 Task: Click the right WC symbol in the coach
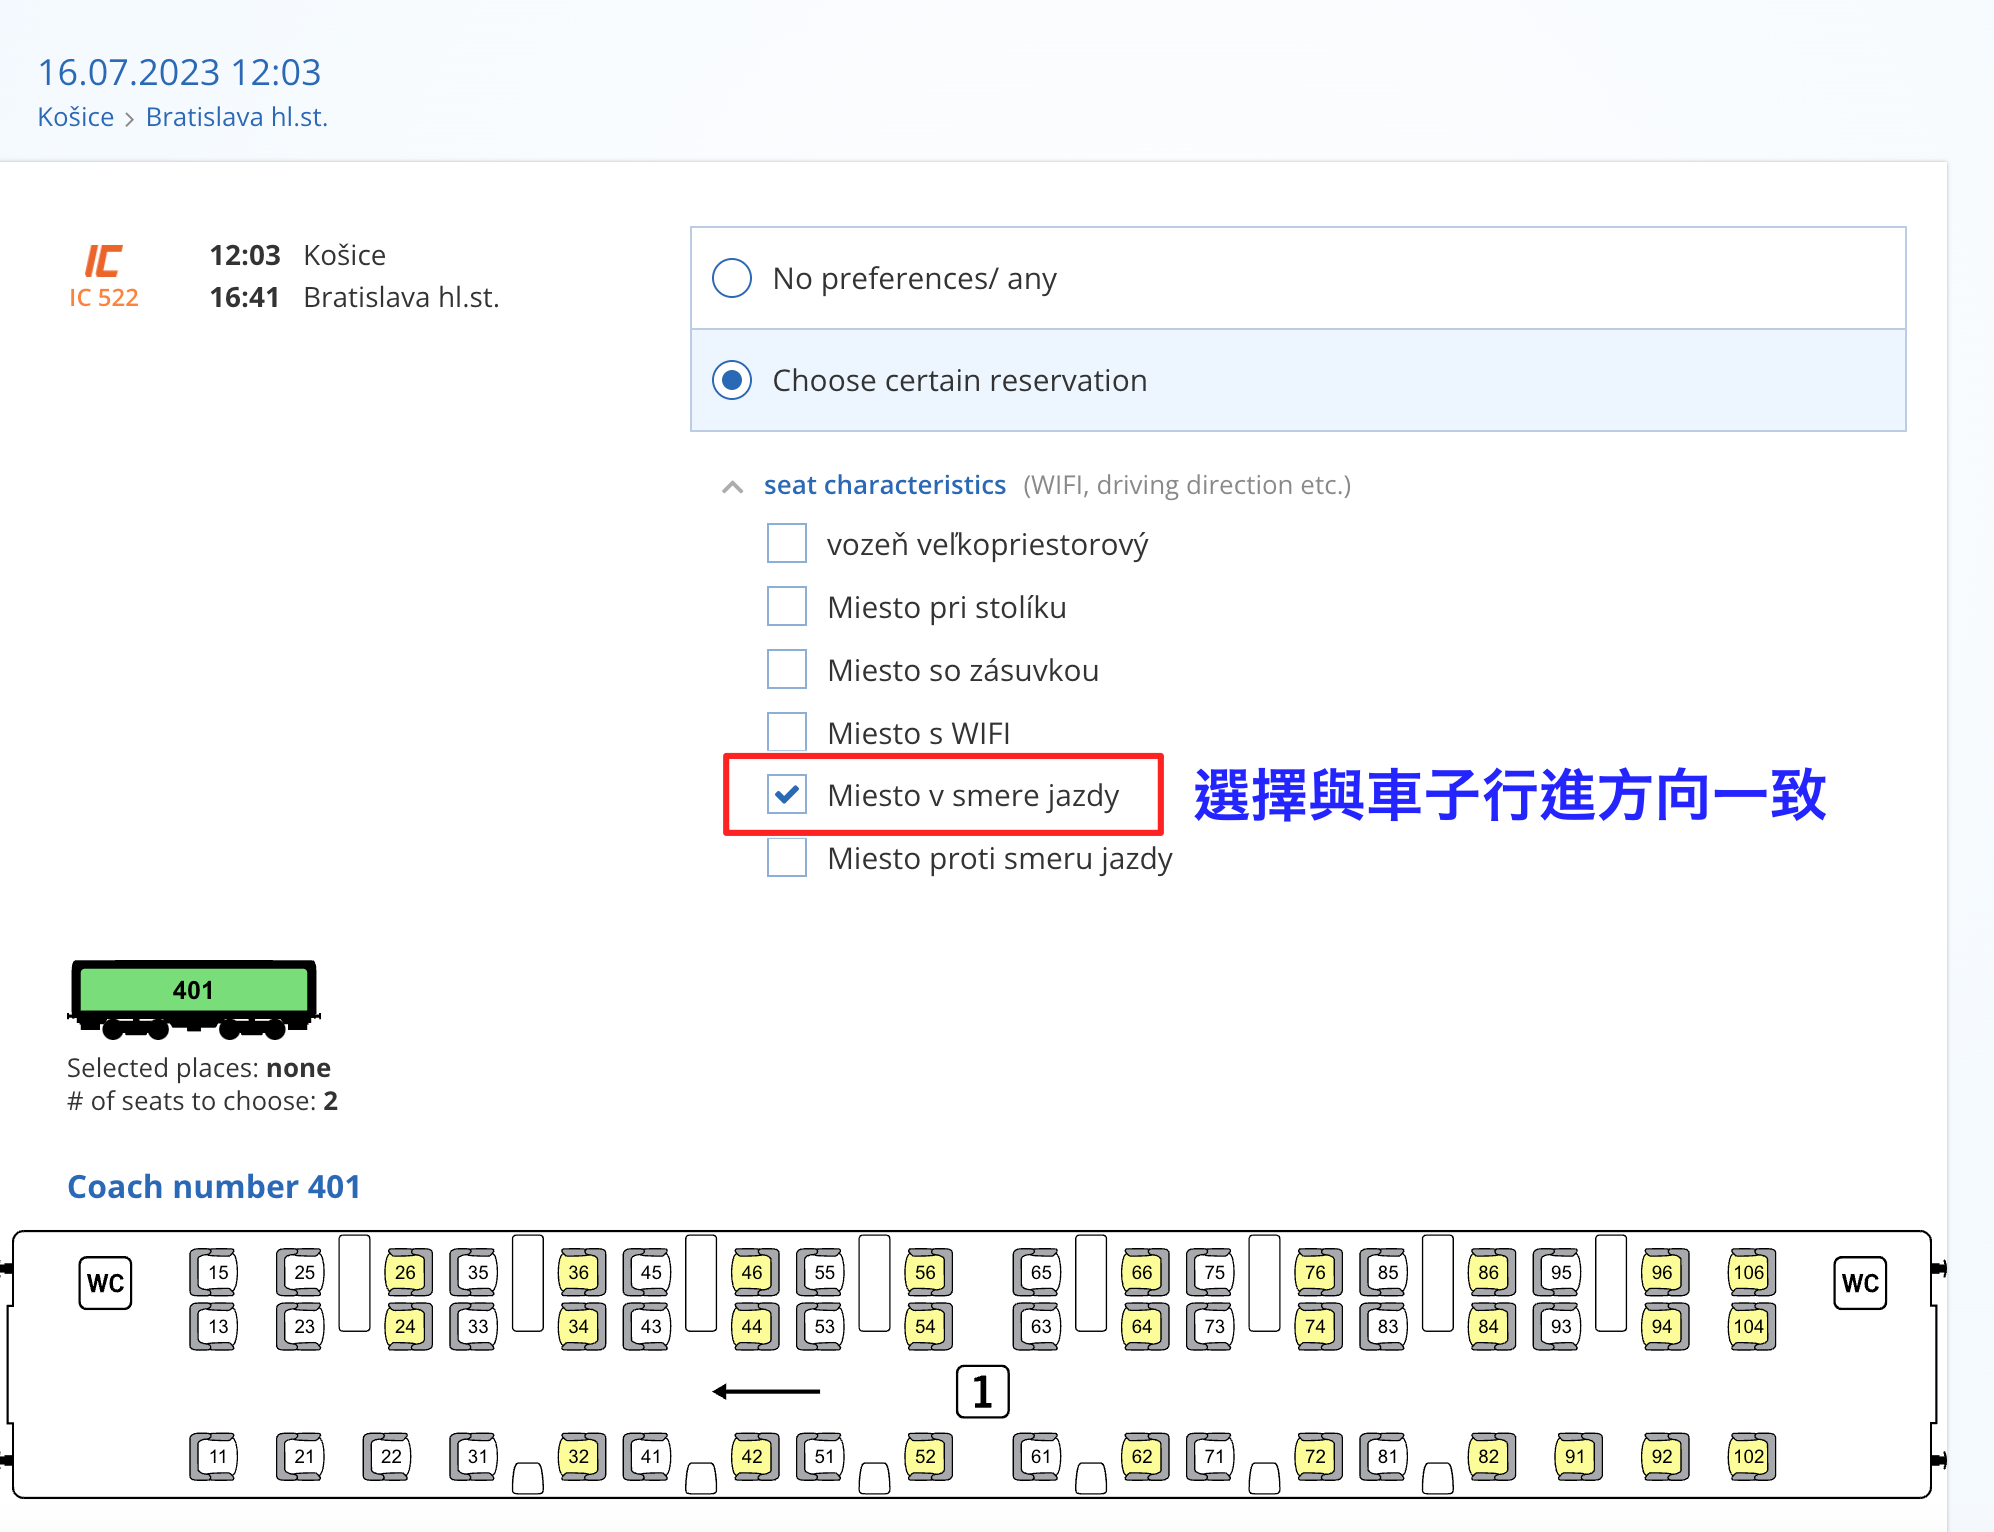(x=1860, y=1283)
